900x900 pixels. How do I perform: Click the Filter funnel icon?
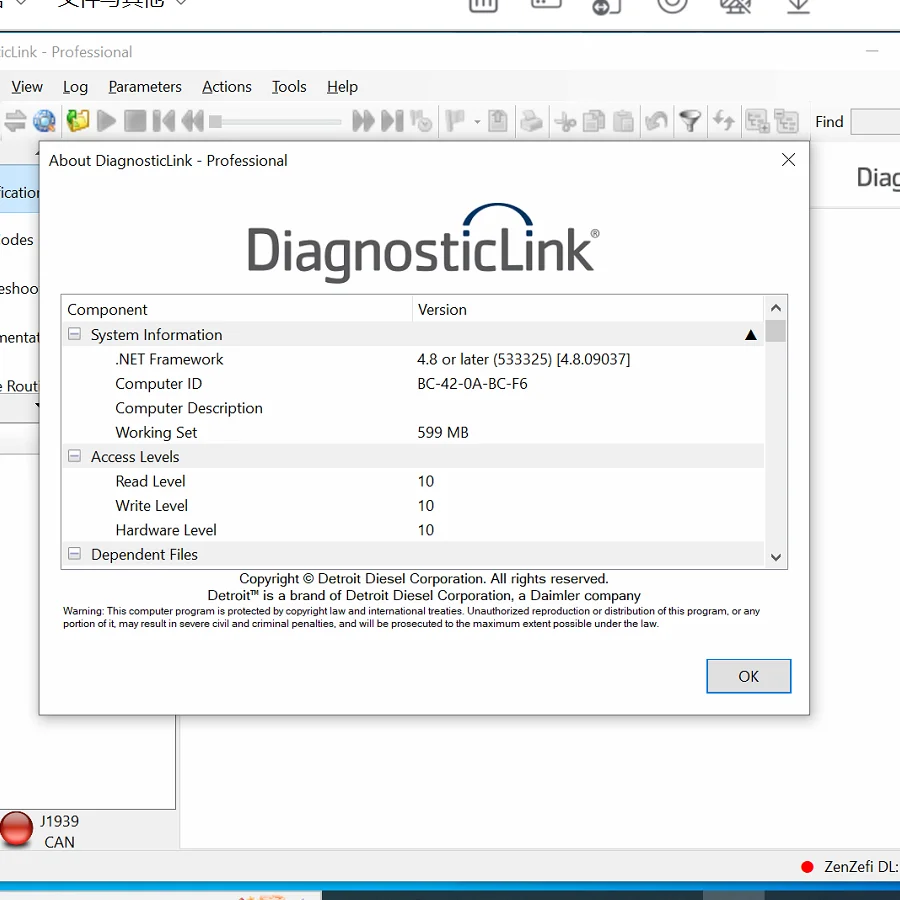pos(690,121)
